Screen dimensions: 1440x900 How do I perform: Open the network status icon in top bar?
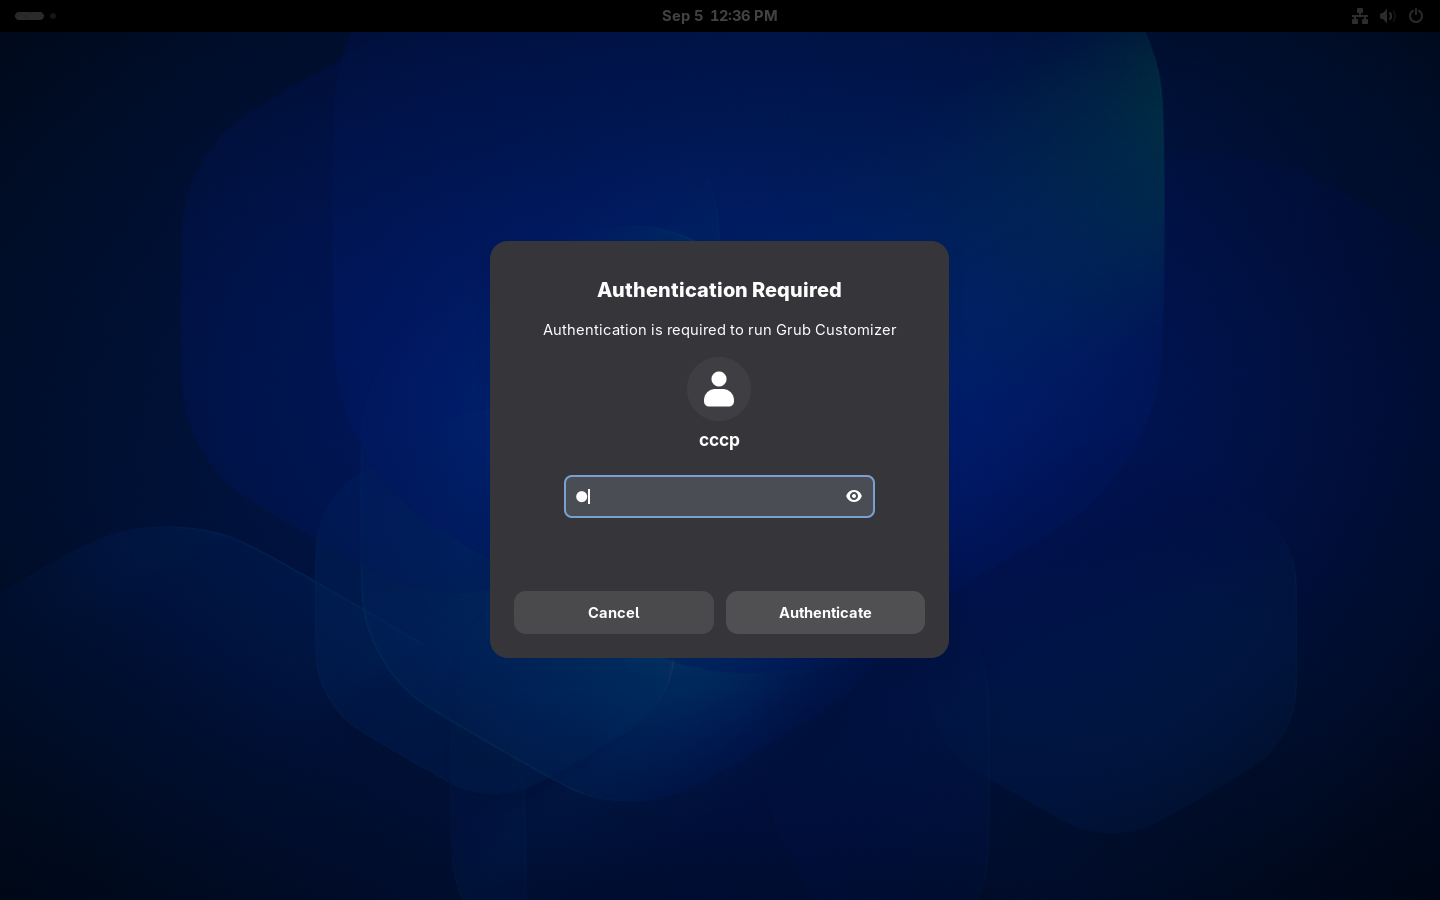tap(1360, 16)
